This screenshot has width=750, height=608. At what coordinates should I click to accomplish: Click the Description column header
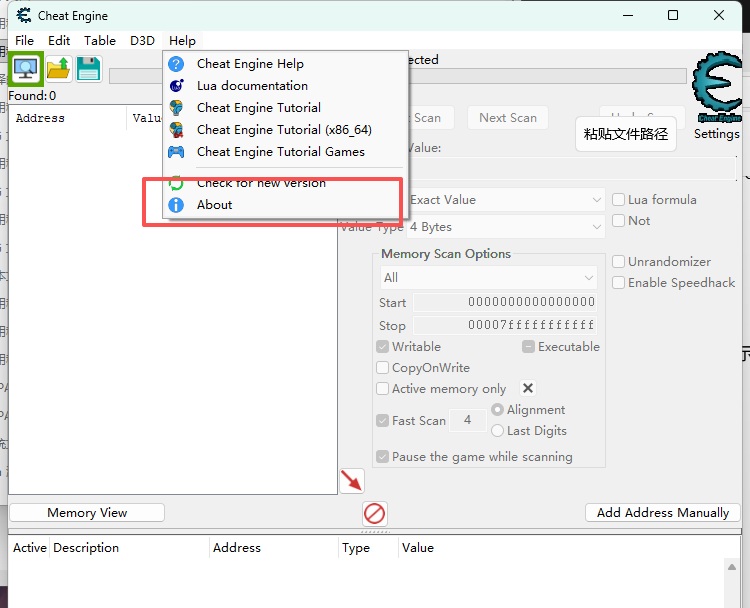click(x=129, y=548)
